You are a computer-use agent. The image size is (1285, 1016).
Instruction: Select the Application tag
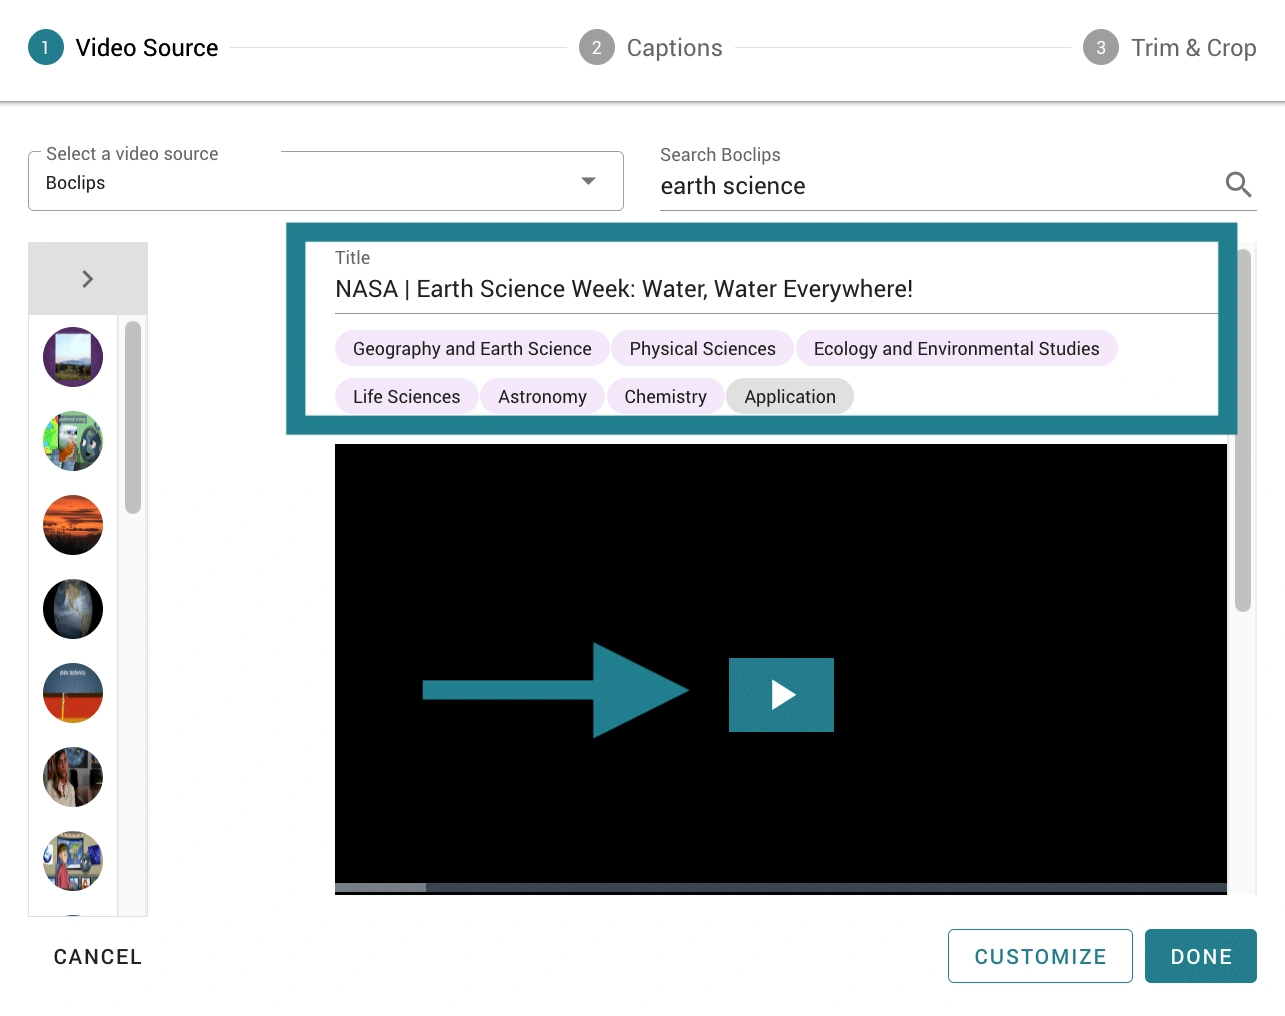pos(790,397)
